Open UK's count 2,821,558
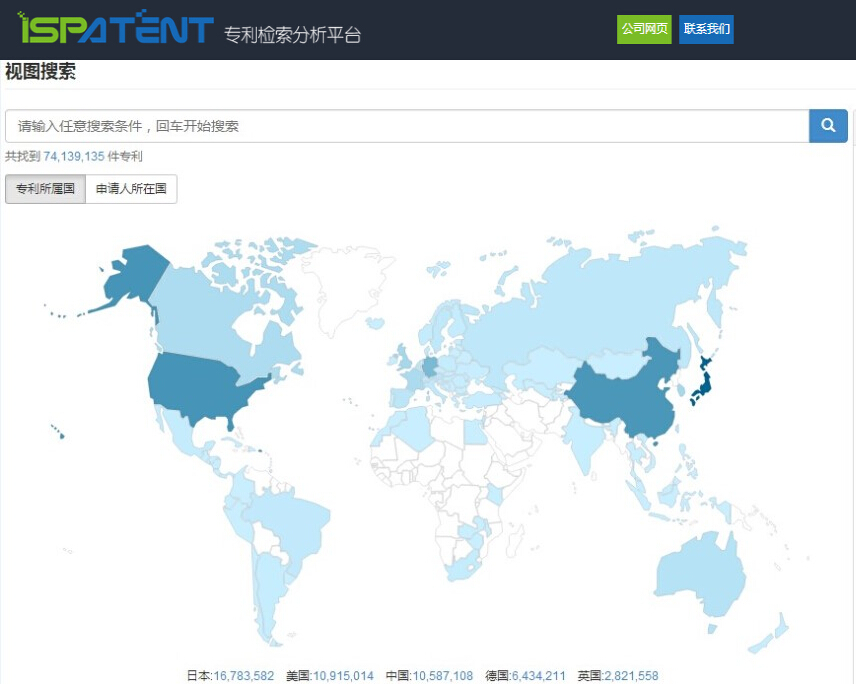Image resolution: width=859 pixels, height=684 pixels. click(x=631, y=676)
